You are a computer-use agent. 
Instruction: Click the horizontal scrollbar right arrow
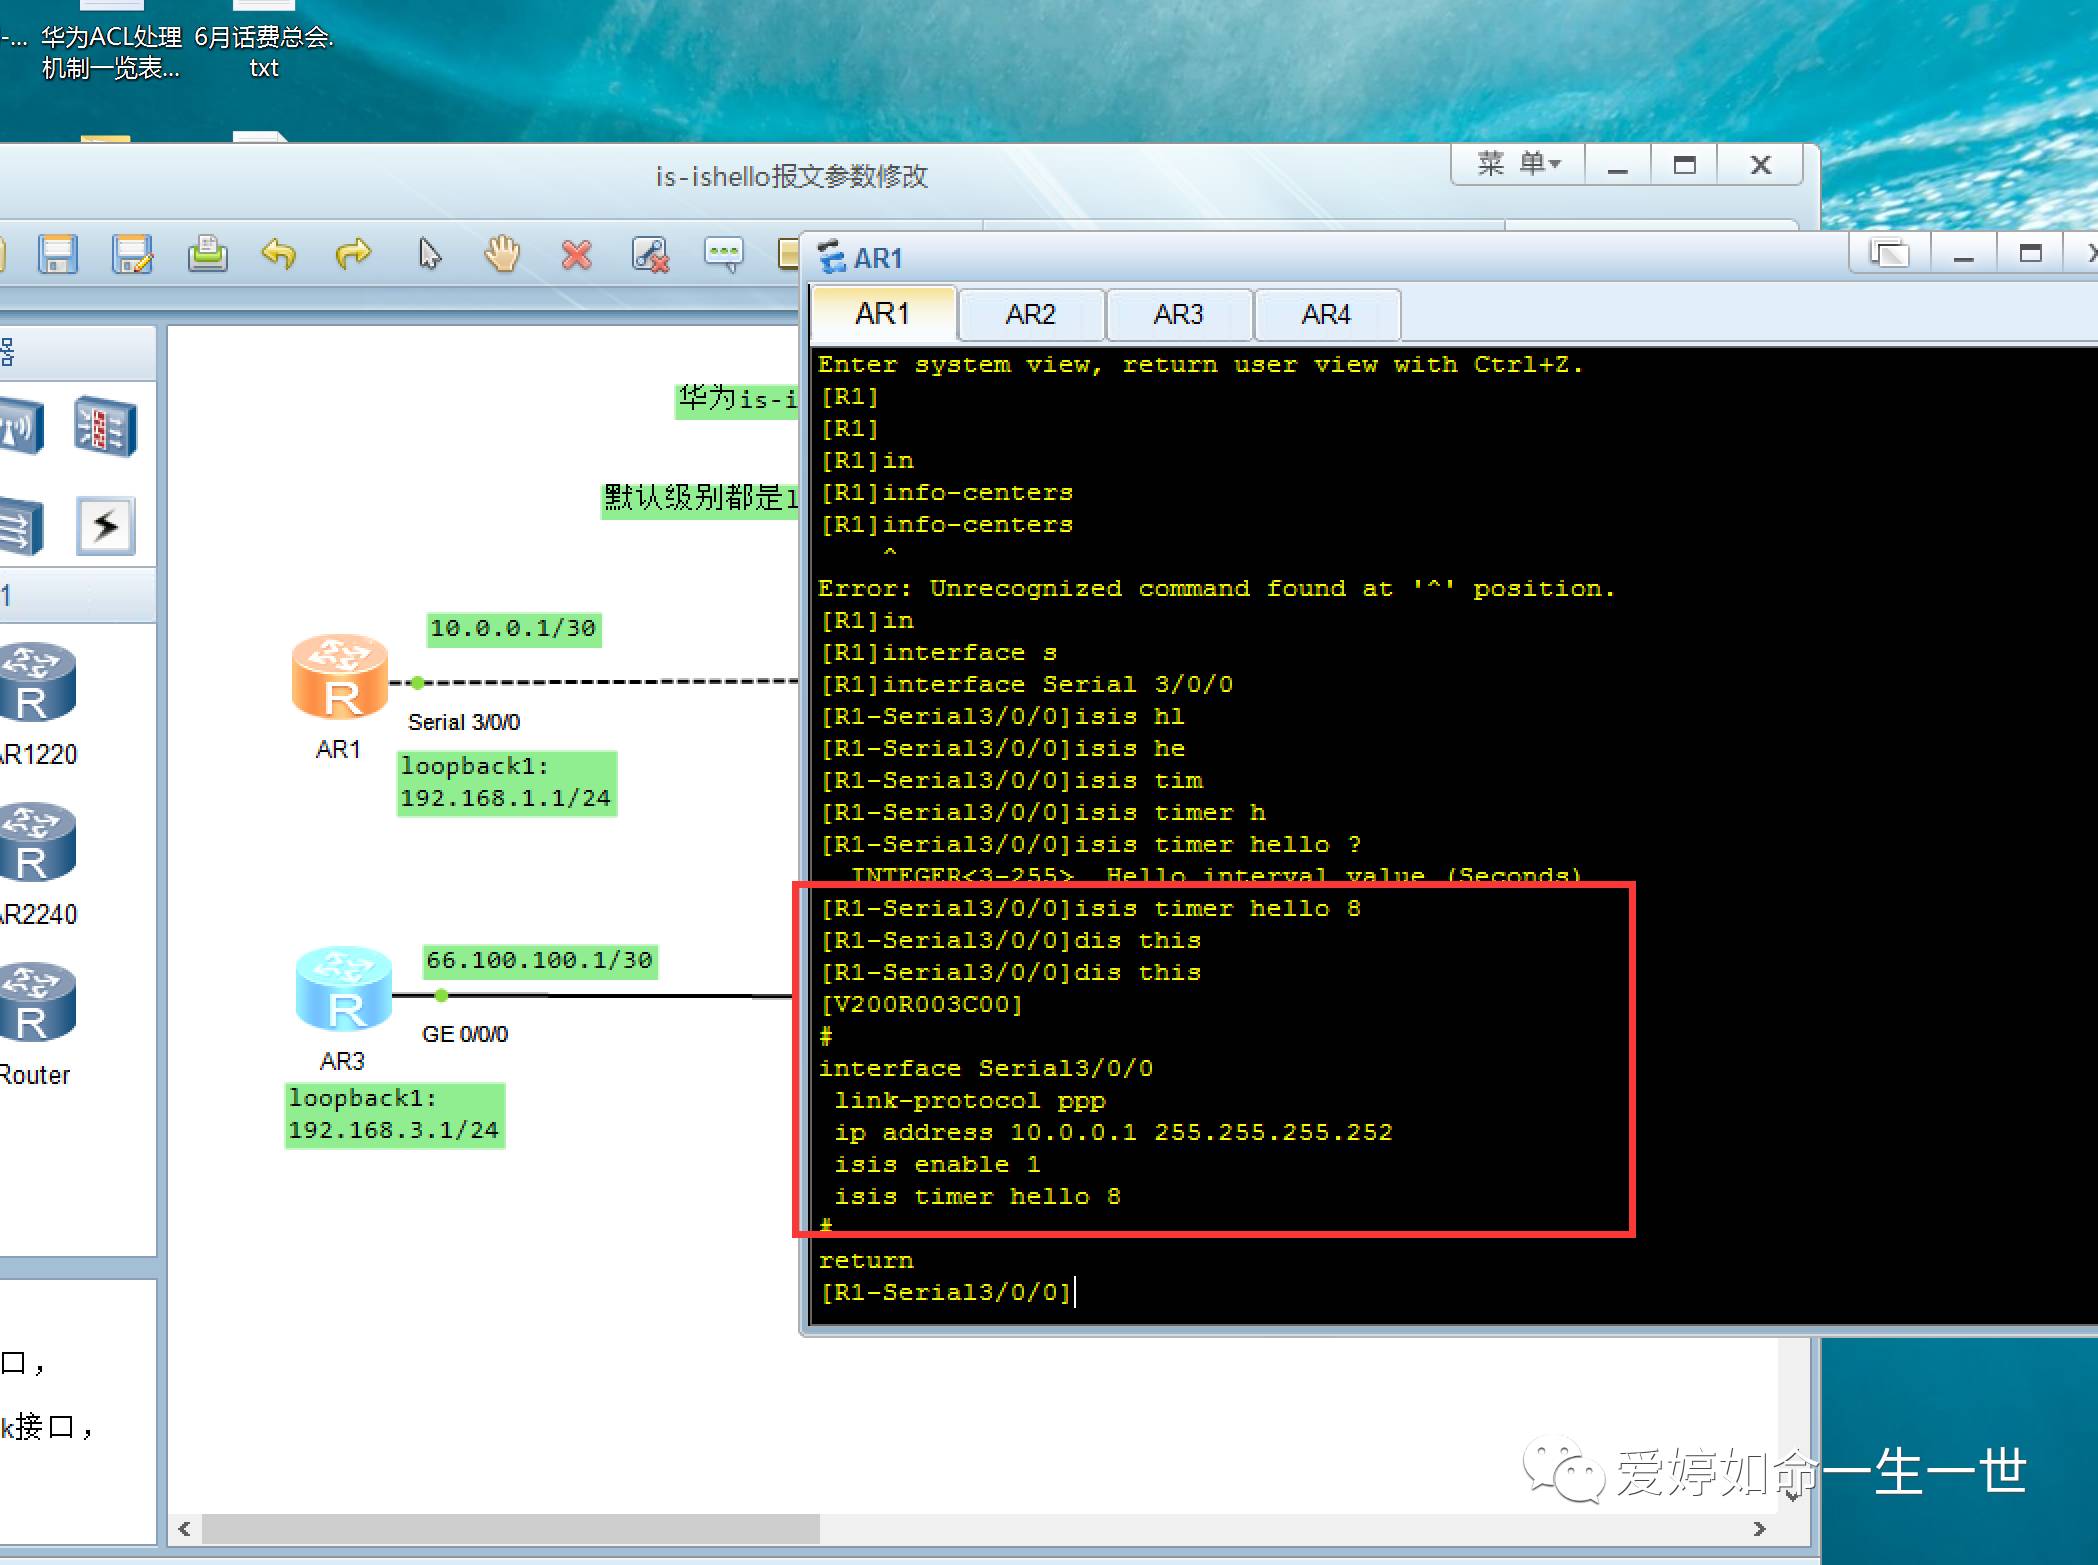pos(1760,1529)
